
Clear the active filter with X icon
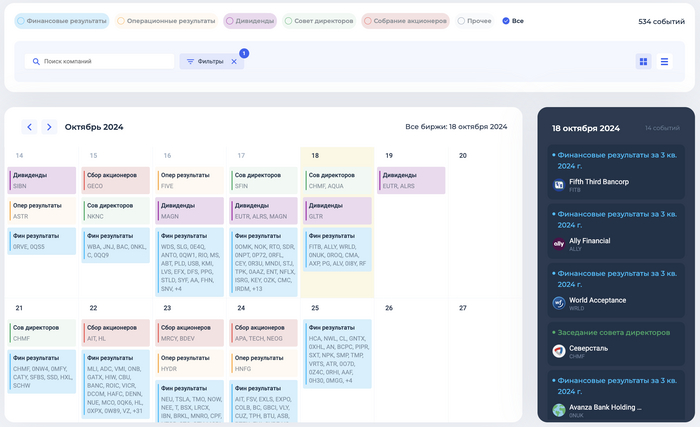coord(234,62)
